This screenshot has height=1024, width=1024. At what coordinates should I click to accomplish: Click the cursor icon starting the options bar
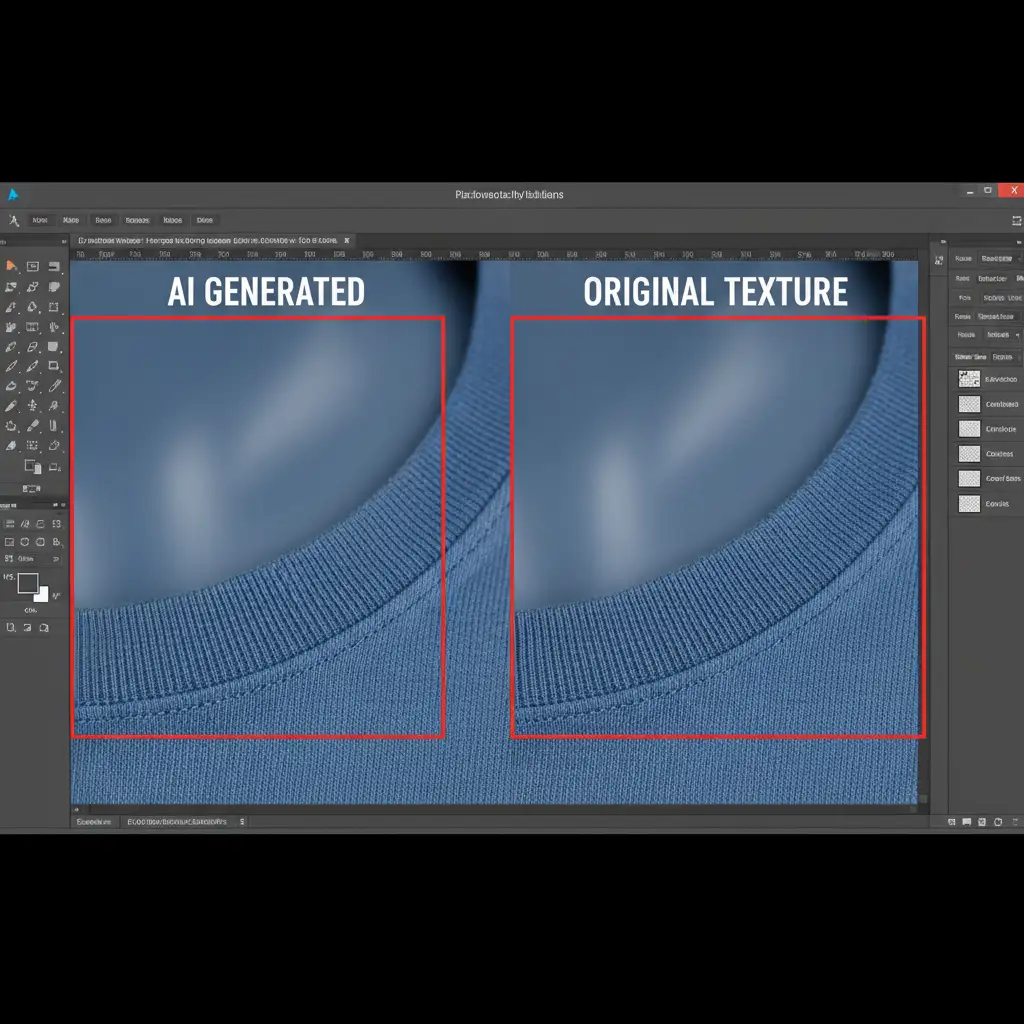point(14,220)
